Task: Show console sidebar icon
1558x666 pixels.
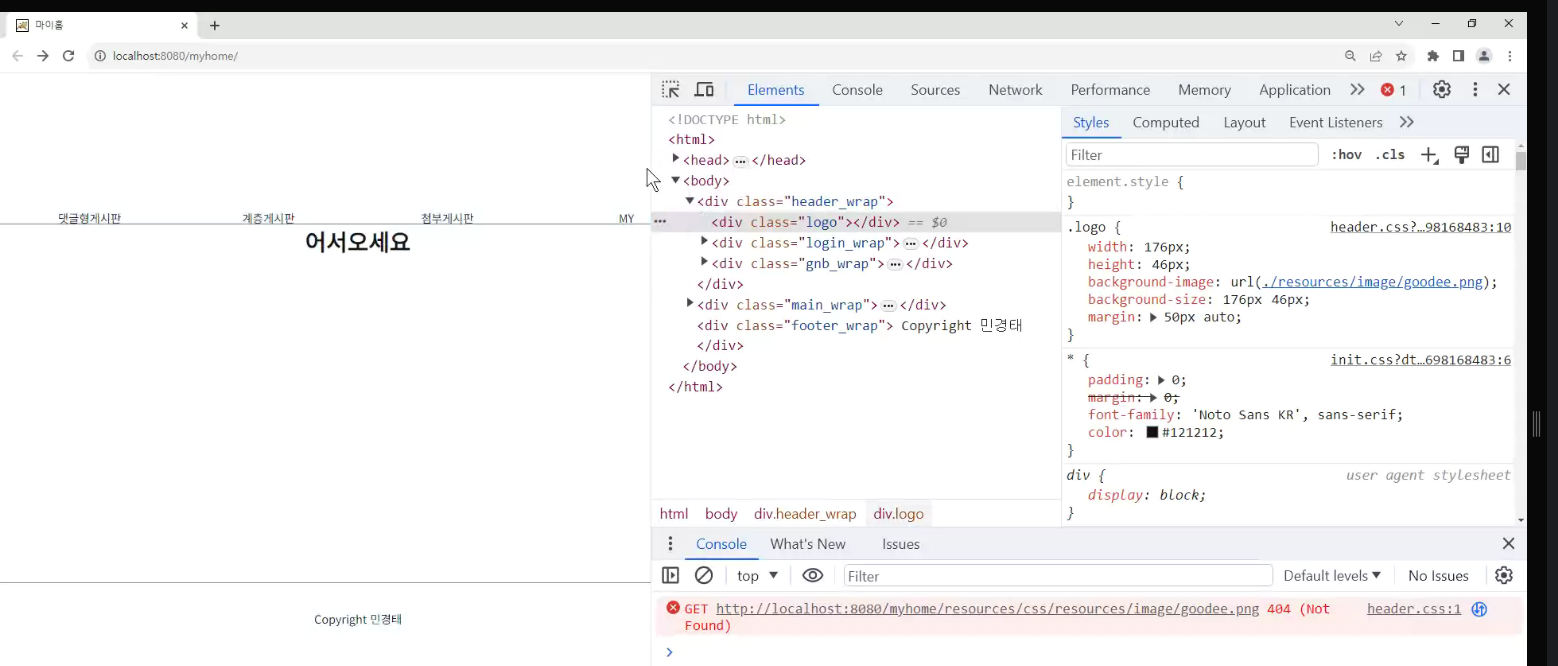Action: point(671,576)
